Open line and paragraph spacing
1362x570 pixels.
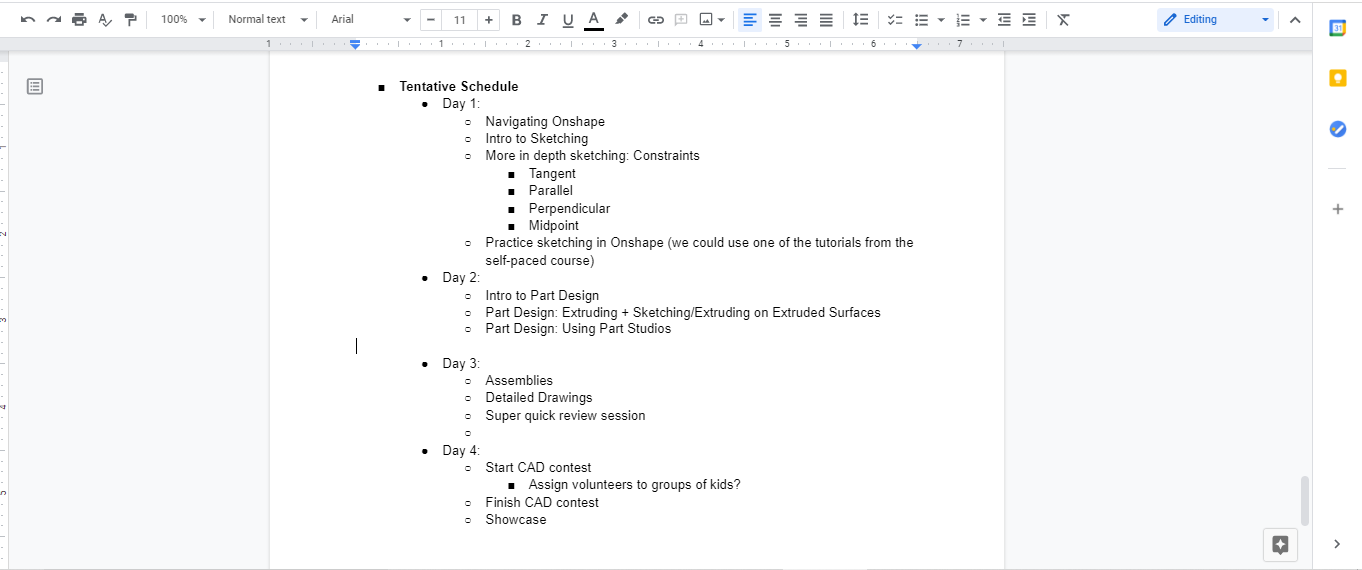860,19
